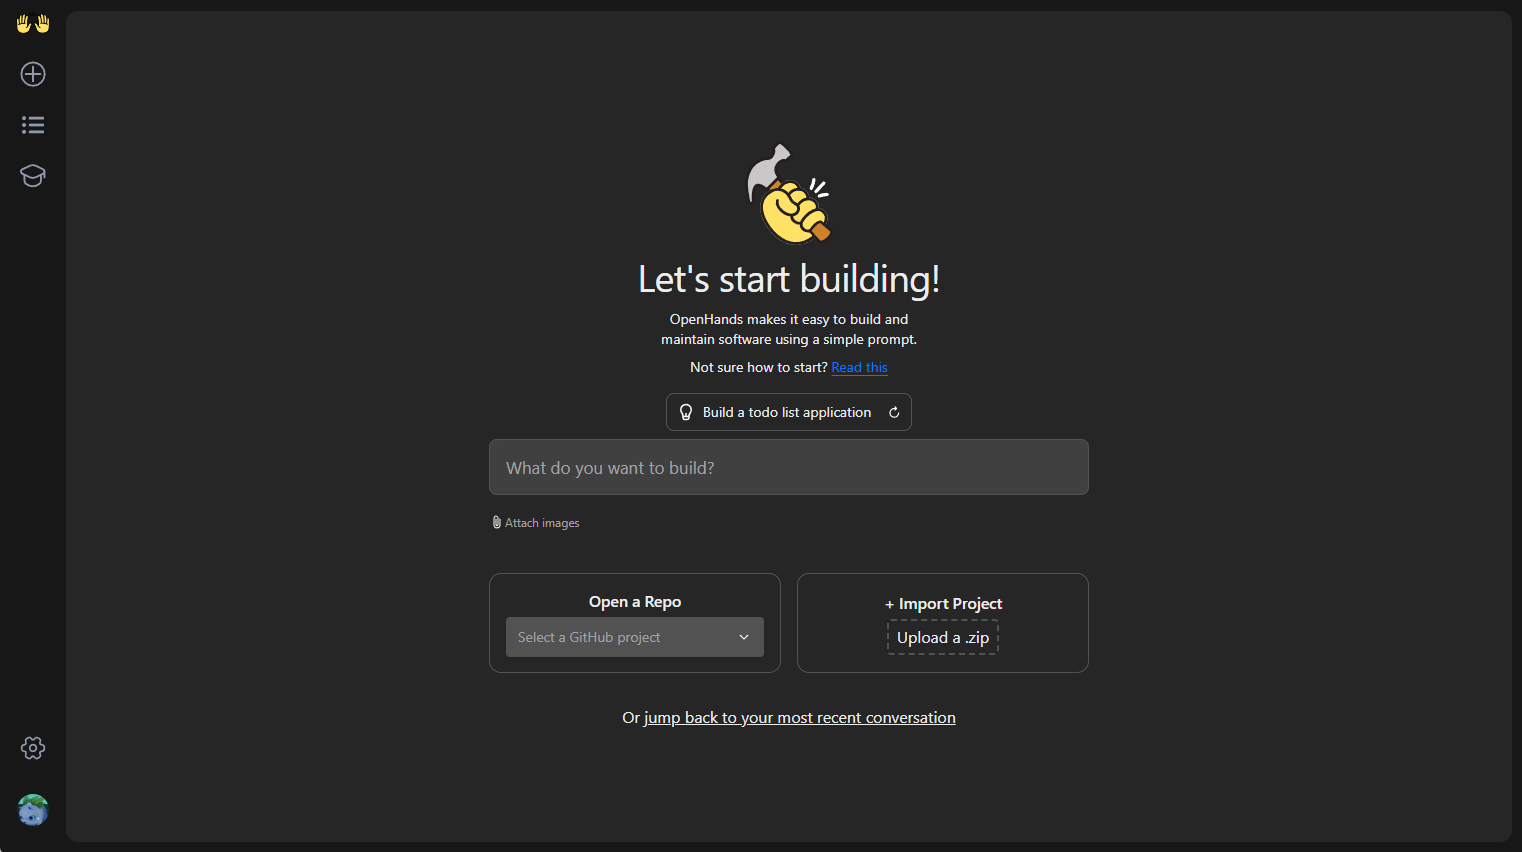Open the conversations list panel
Screen dimensions: 1522x852
(x=33, y=125)
